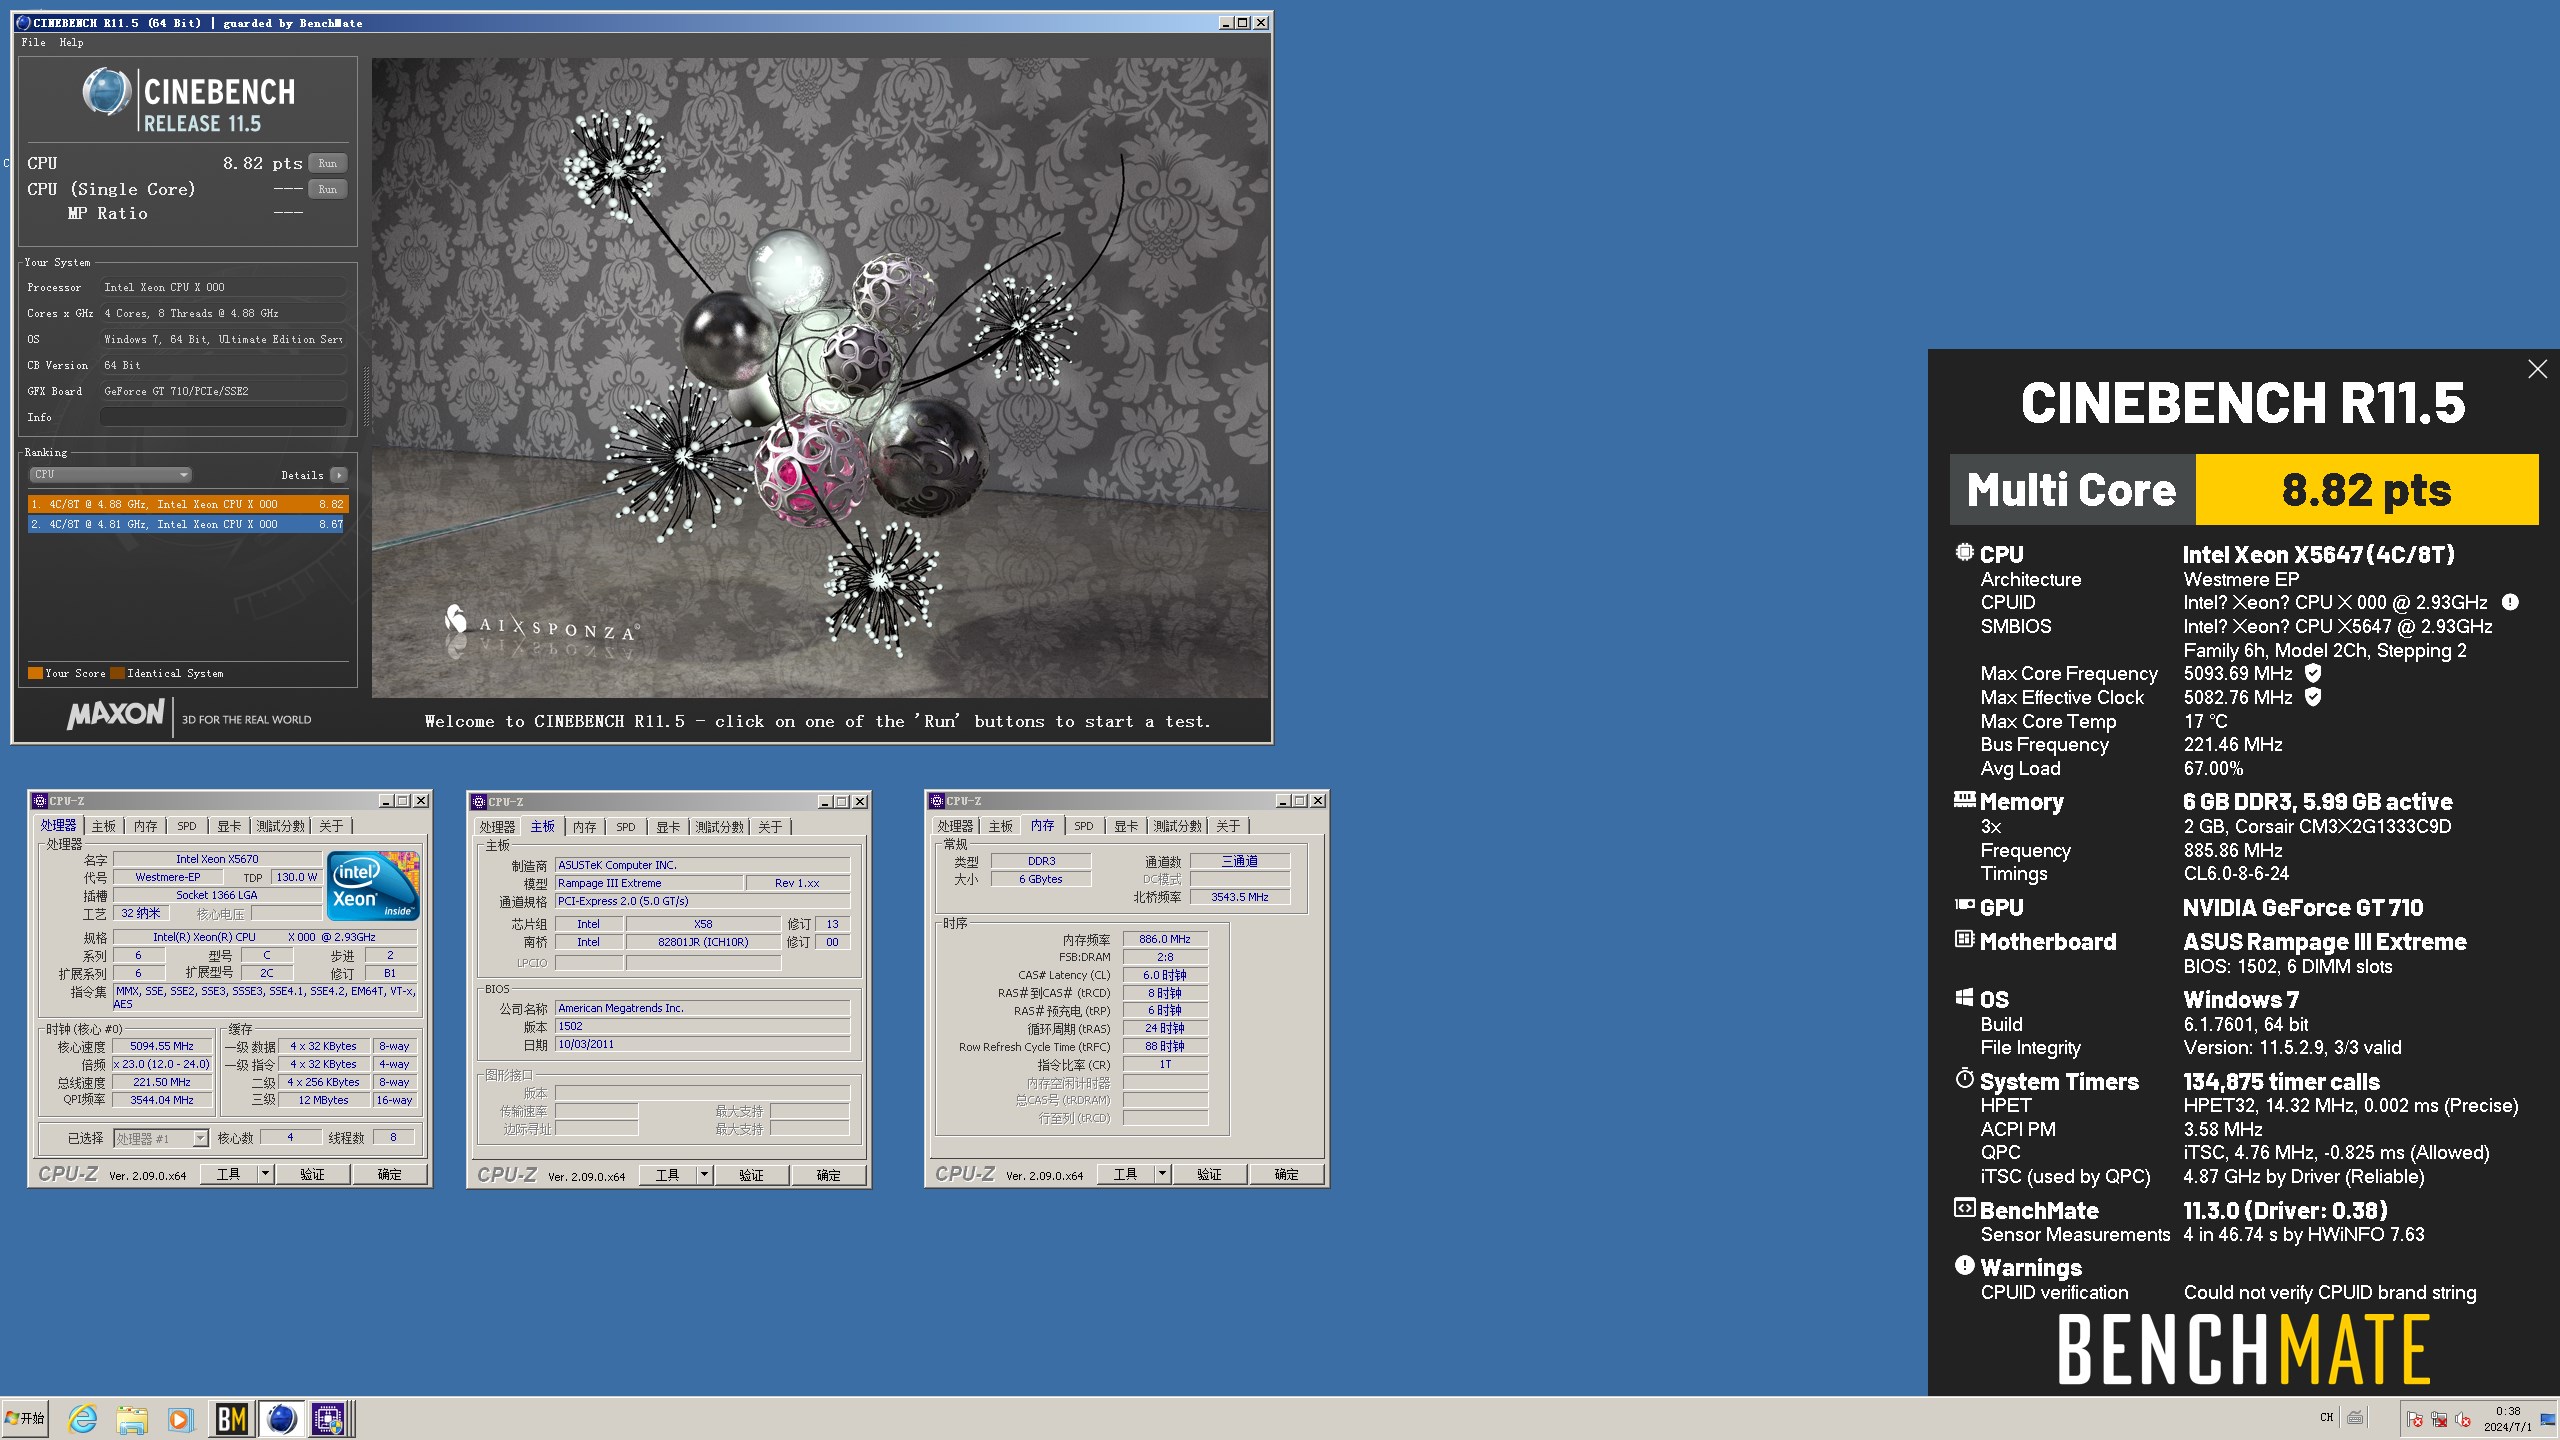Open 关于 tab in first CPU-Z window
This screenshot has height=1440, width=2560.
331,826
